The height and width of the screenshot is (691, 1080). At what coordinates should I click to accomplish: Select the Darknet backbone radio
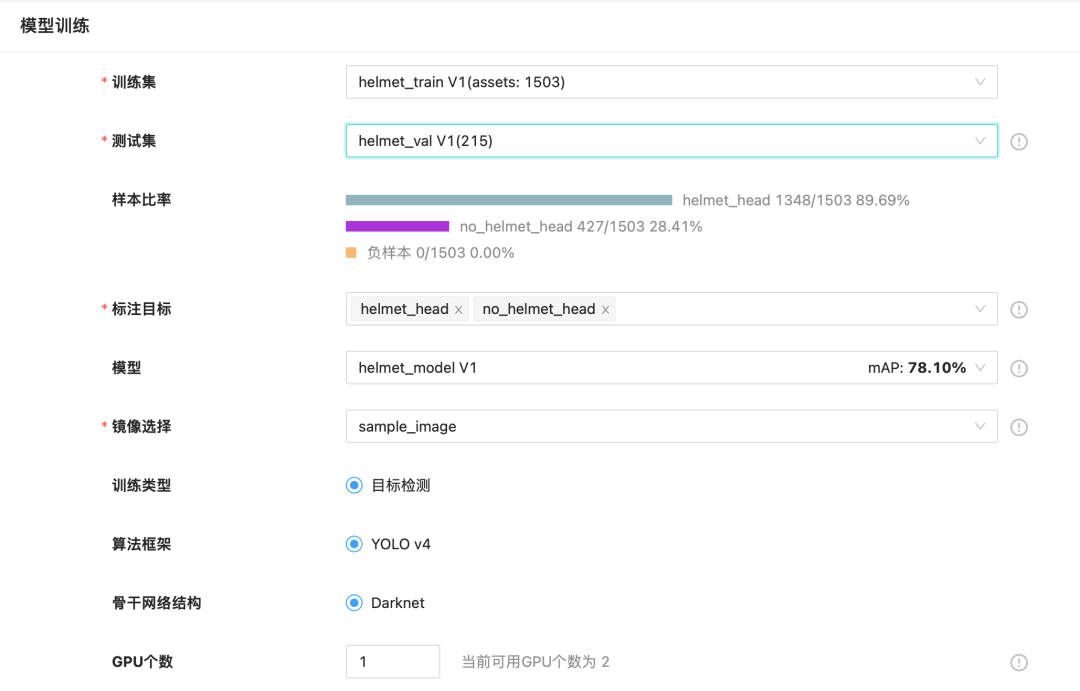[x=354, y=604]
